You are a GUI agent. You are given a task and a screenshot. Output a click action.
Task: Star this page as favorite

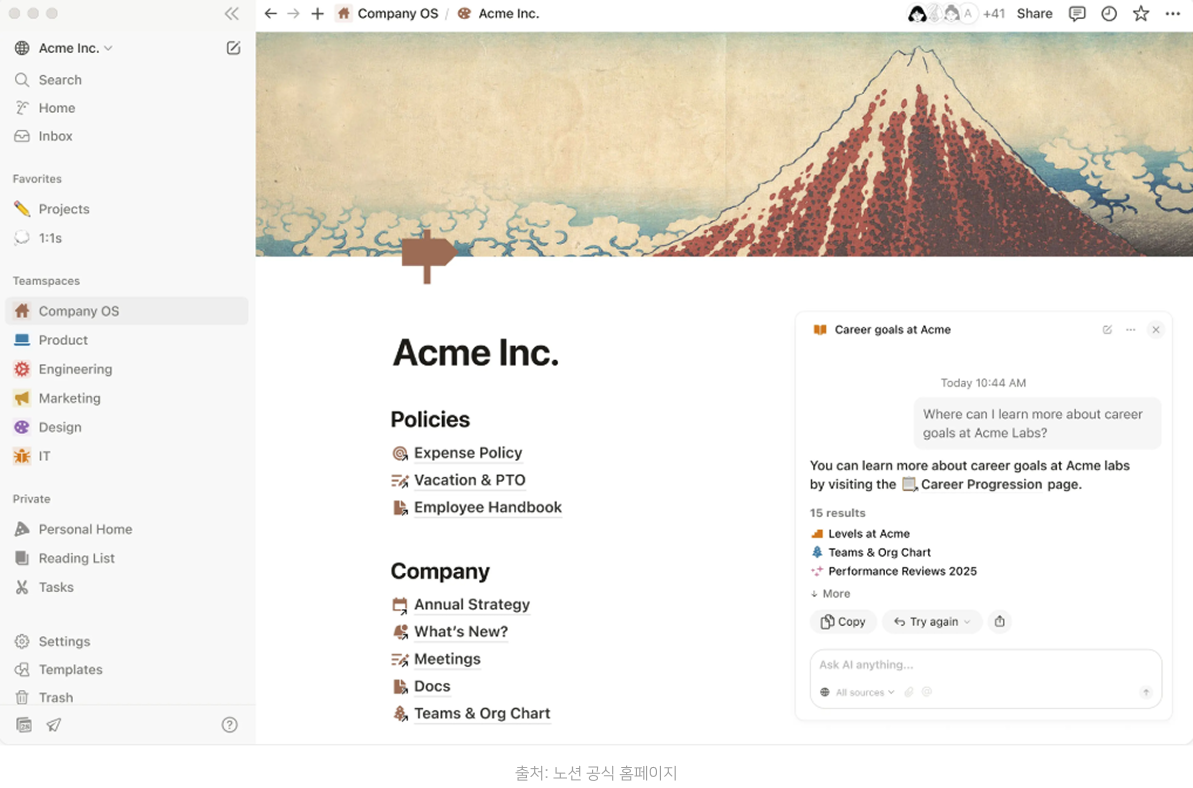[x=1141, y=14]
